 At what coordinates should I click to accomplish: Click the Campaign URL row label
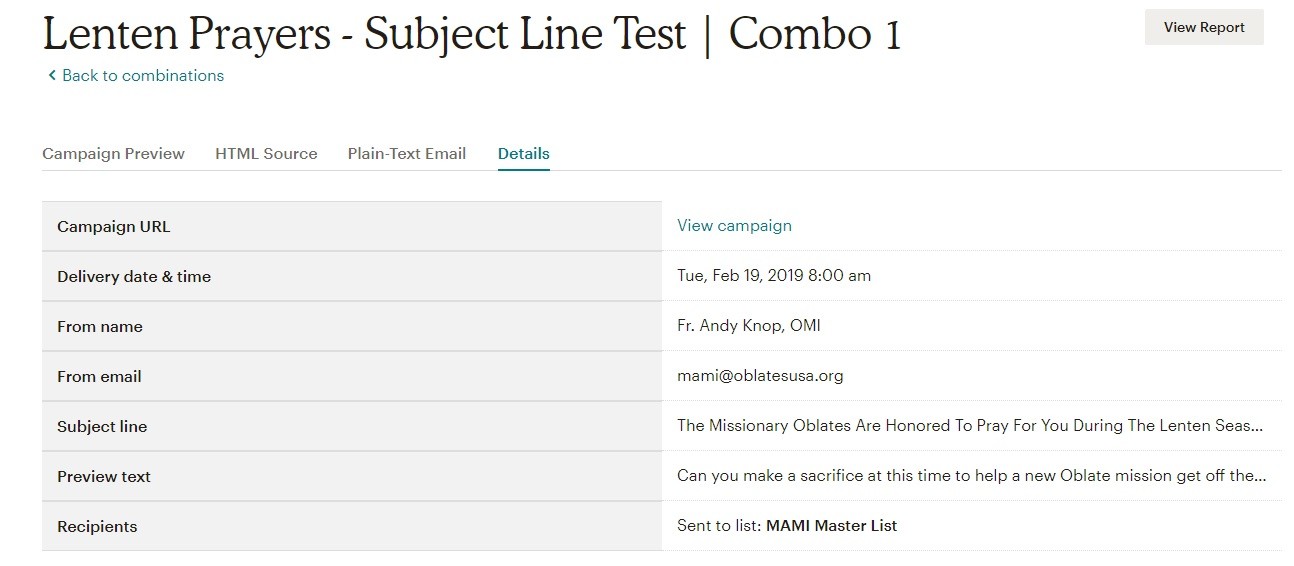[x=113, y=227]
